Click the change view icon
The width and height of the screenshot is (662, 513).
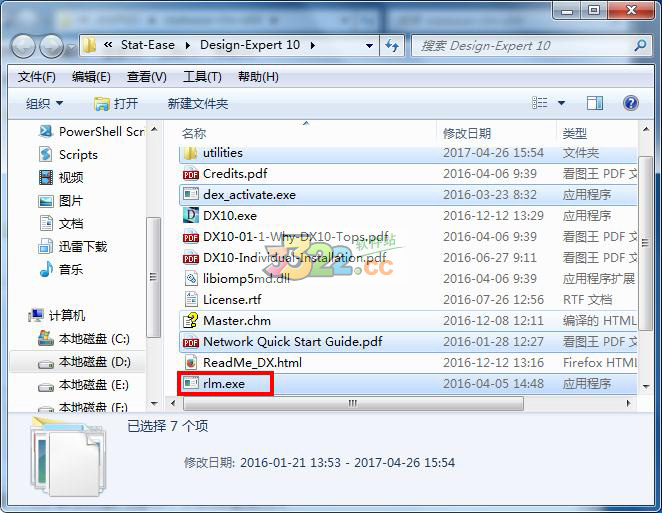[540, 103]
